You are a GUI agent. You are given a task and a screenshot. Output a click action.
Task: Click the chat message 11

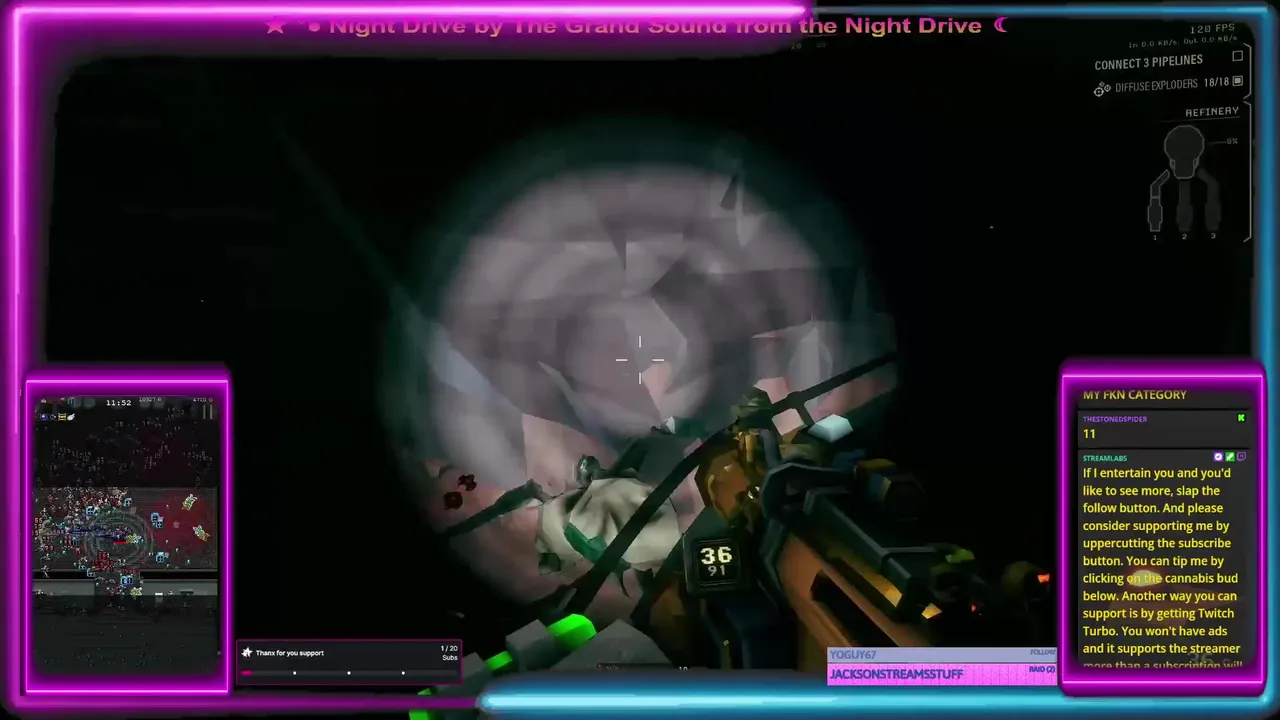point(1089,434)
